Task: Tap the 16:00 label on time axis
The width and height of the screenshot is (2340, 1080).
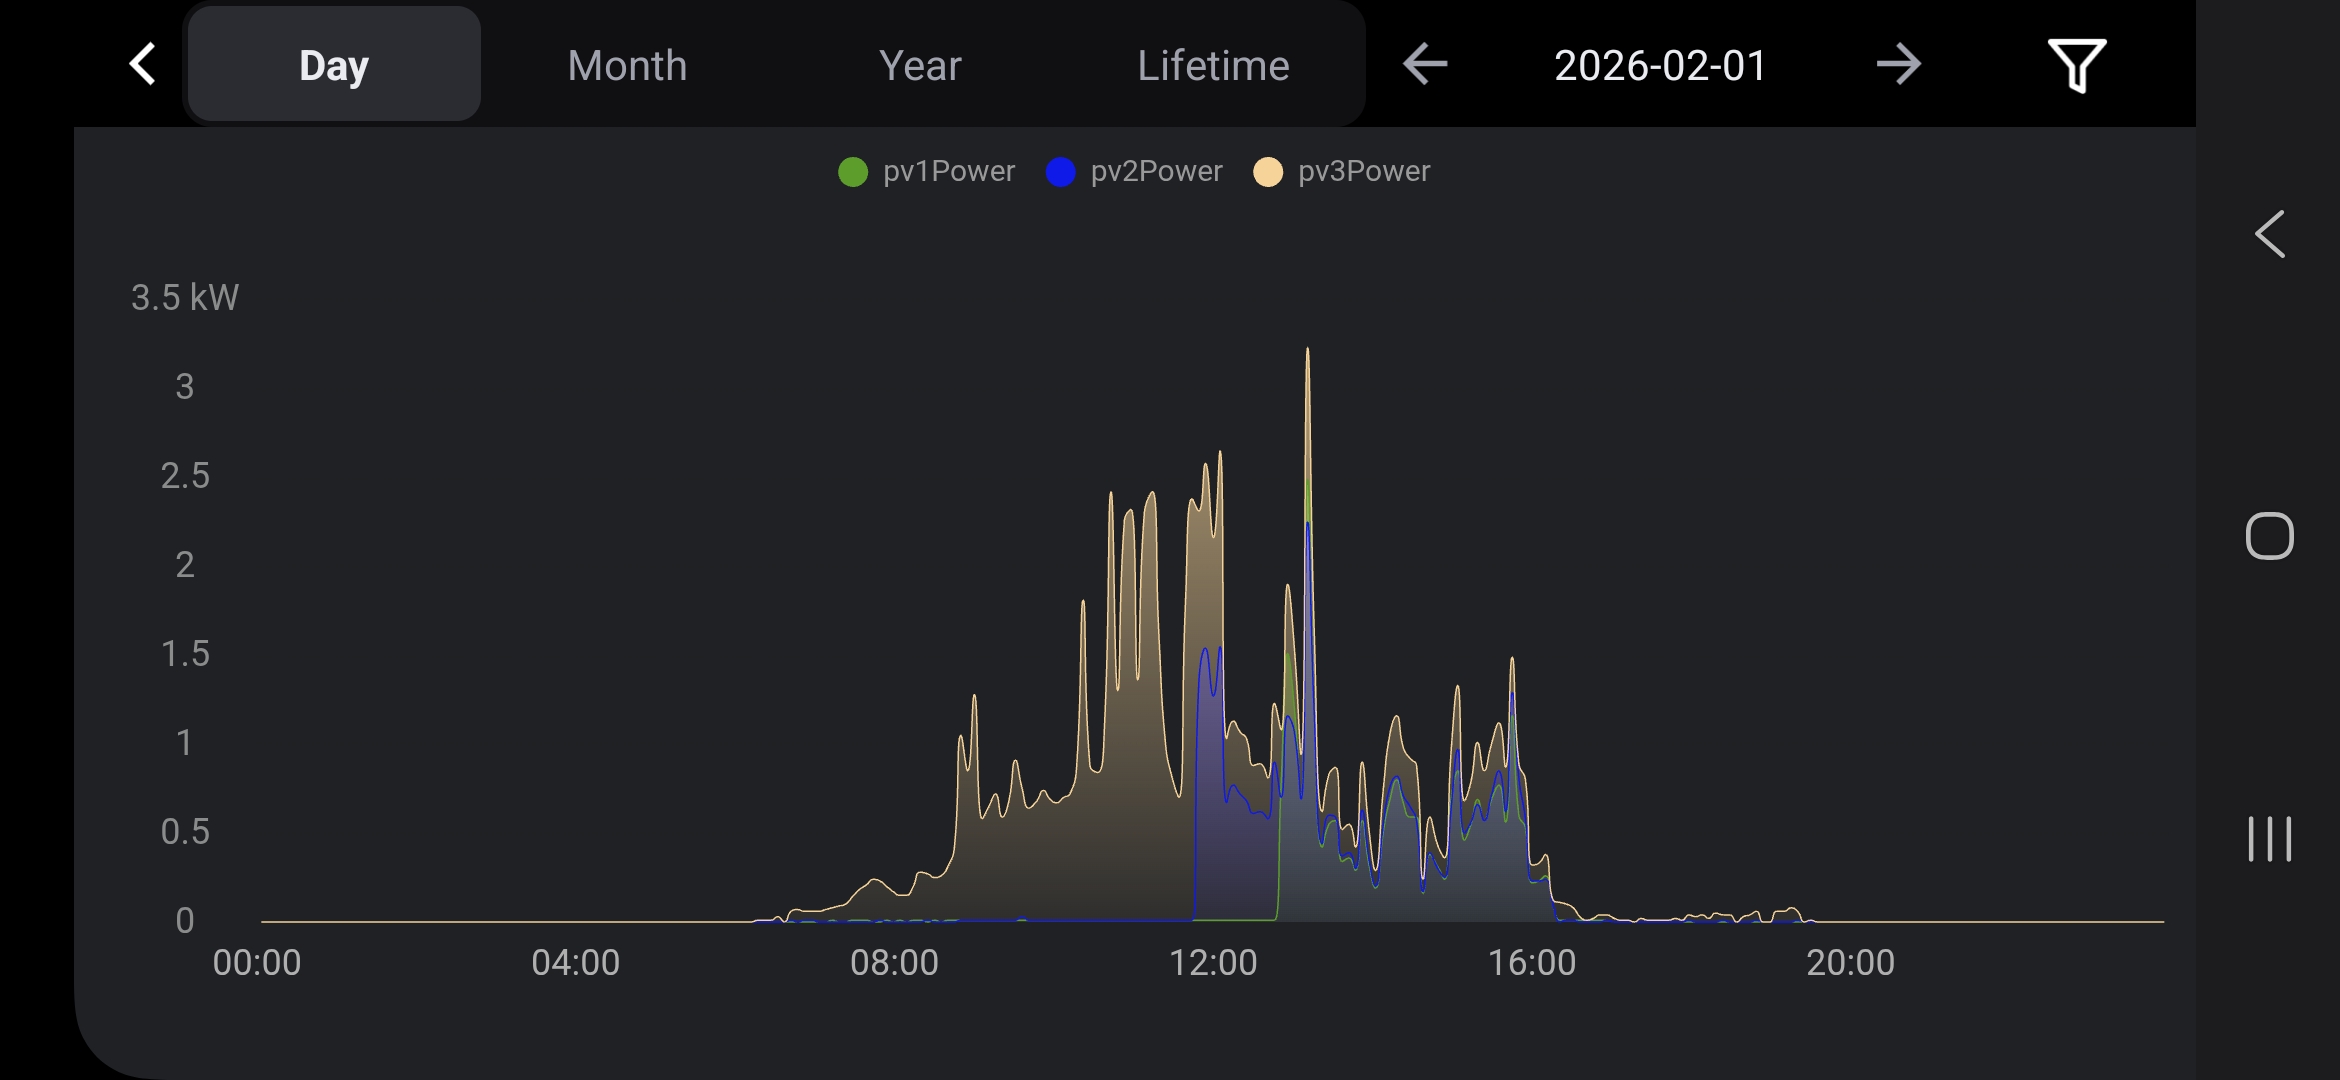Action: click(x=1531, y=962)
